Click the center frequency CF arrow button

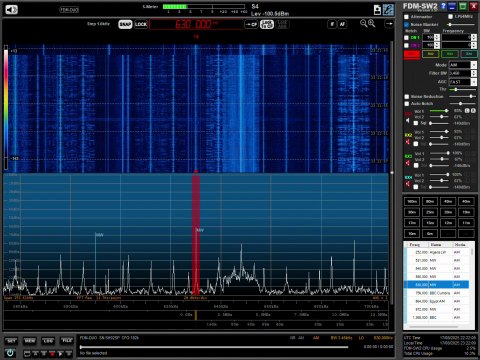pyautogui.click(x=251, y=24)
